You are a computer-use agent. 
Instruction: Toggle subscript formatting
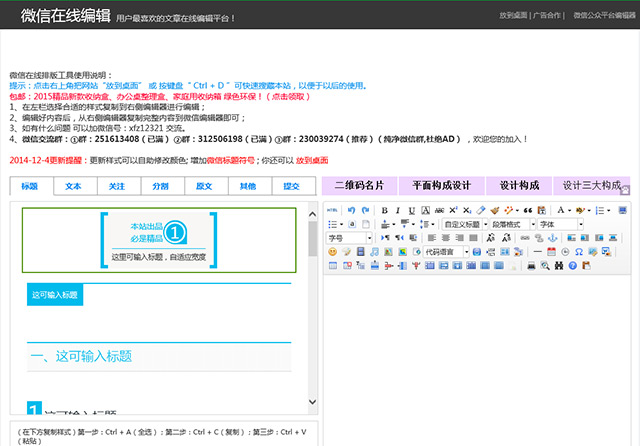tap(467, 210)
